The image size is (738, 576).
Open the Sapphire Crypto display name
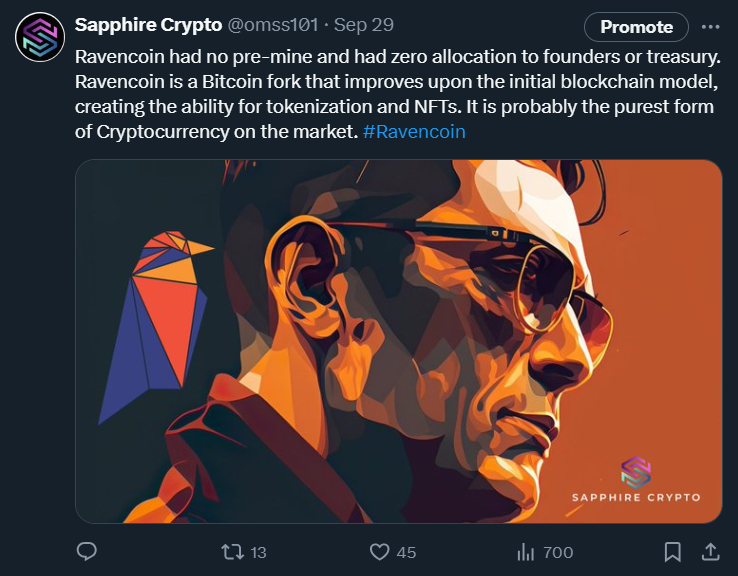click(148, 25)
